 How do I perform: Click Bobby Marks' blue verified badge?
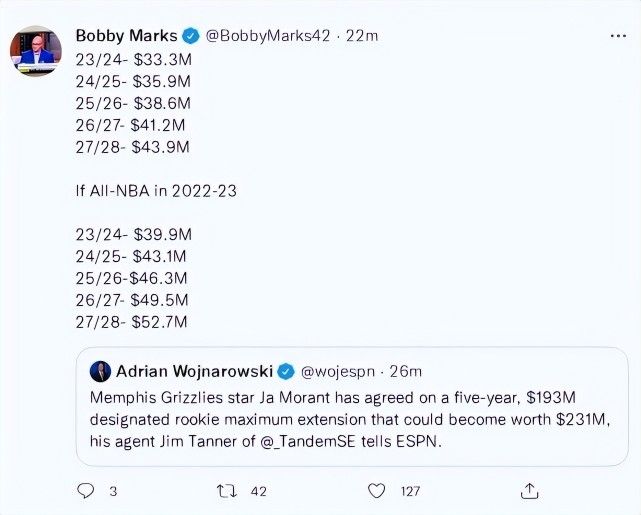pyautogui.click(x=192, y=36)
